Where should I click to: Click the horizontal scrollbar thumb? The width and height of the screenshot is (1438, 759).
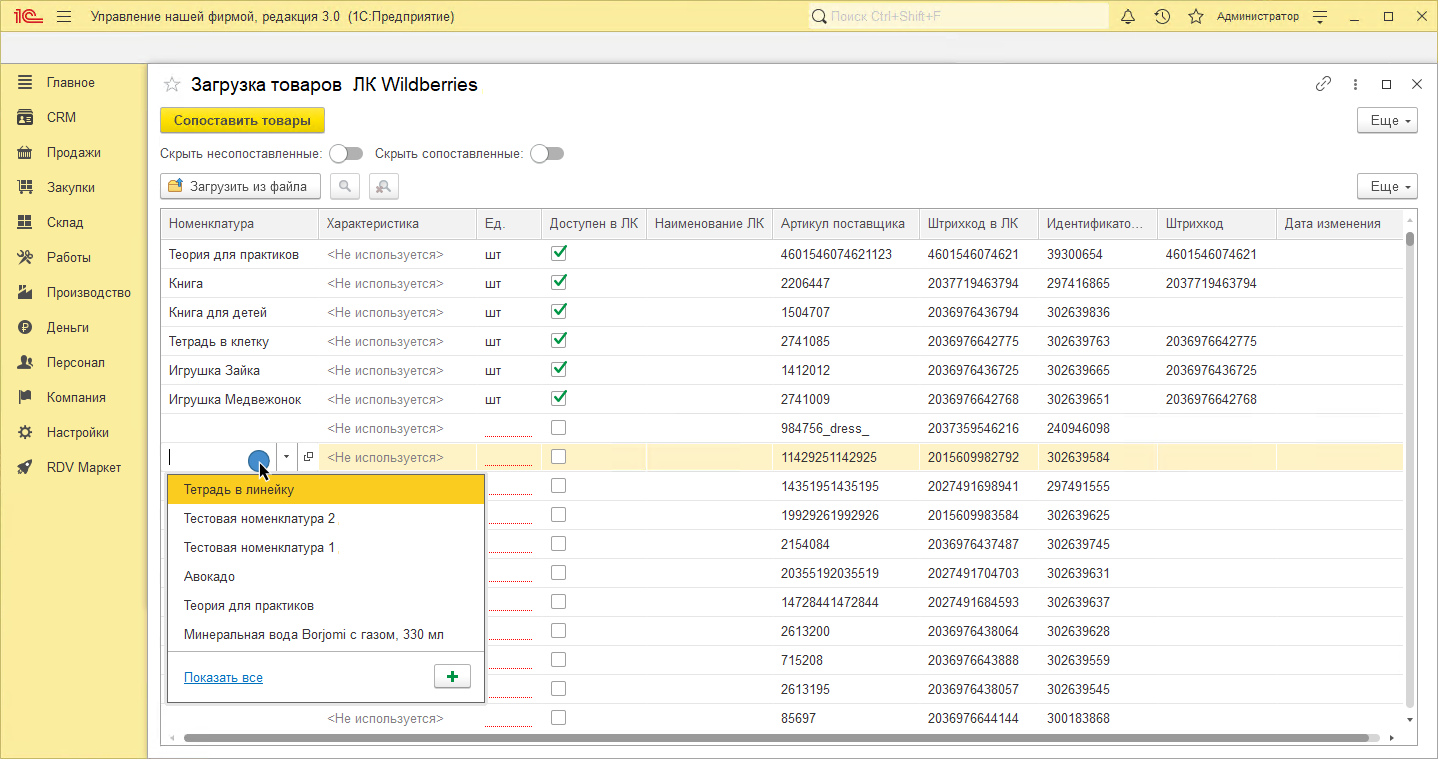tap(776, 738)
